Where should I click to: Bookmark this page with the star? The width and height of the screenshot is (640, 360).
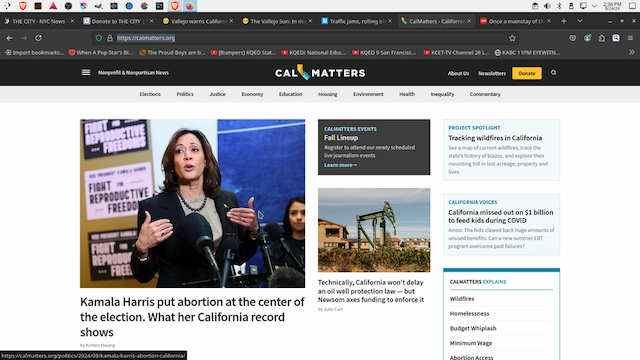512,38
